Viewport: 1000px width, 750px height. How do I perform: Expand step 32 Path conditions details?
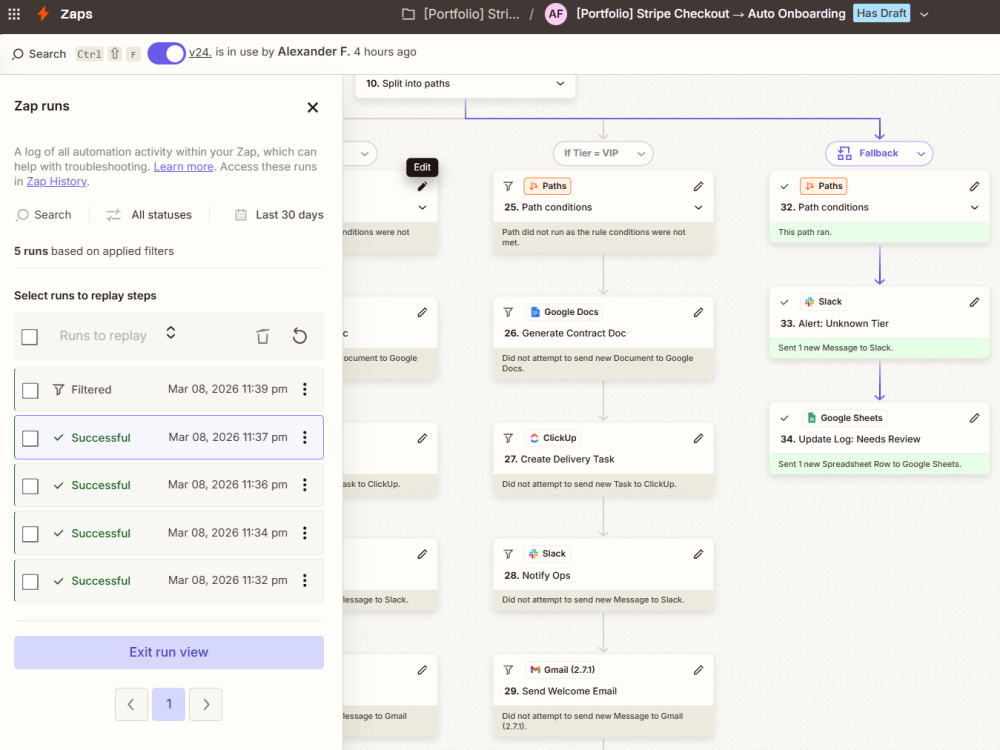point(974,207)
